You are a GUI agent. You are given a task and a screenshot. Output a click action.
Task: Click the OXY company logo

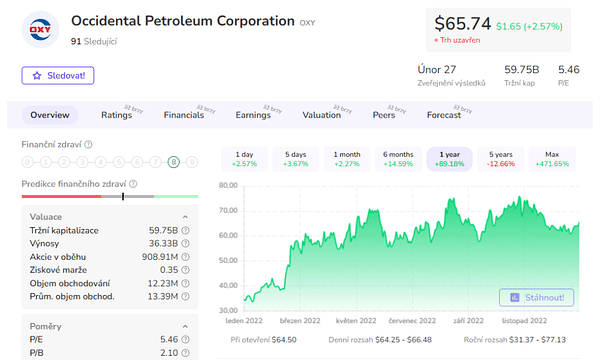40,29
